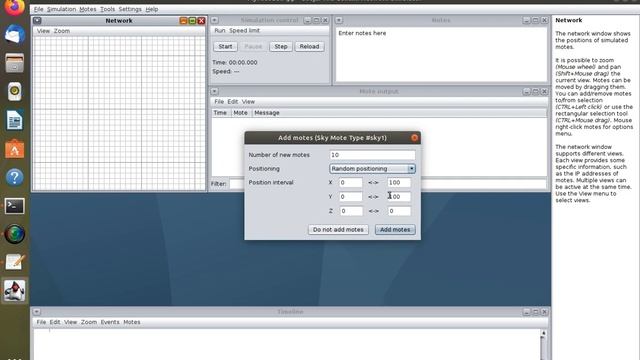Open the globe application dock icon
This screenshot has width=640, height=360.
tap(15, 234)
